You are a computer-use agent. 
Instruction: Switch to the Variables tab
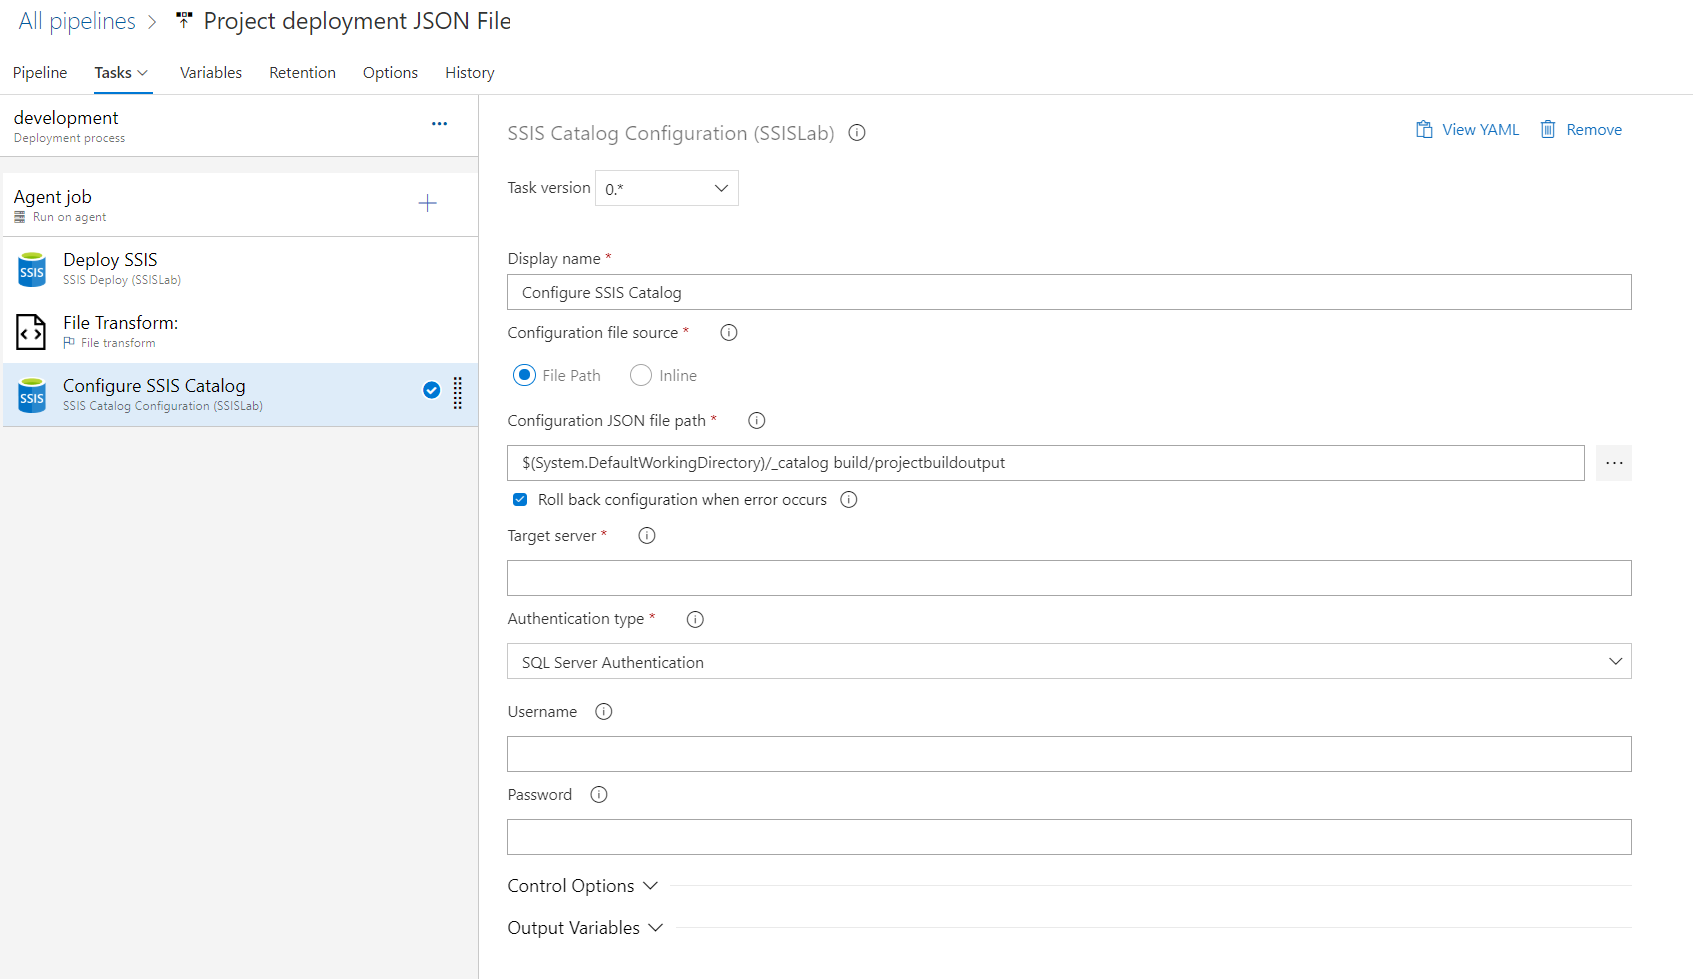[x=210, y=72]
